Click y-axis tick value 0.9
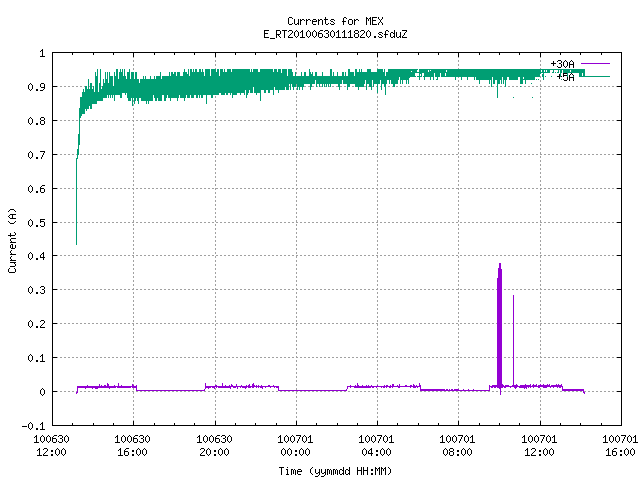640x480 pixels. pos(36,87)
